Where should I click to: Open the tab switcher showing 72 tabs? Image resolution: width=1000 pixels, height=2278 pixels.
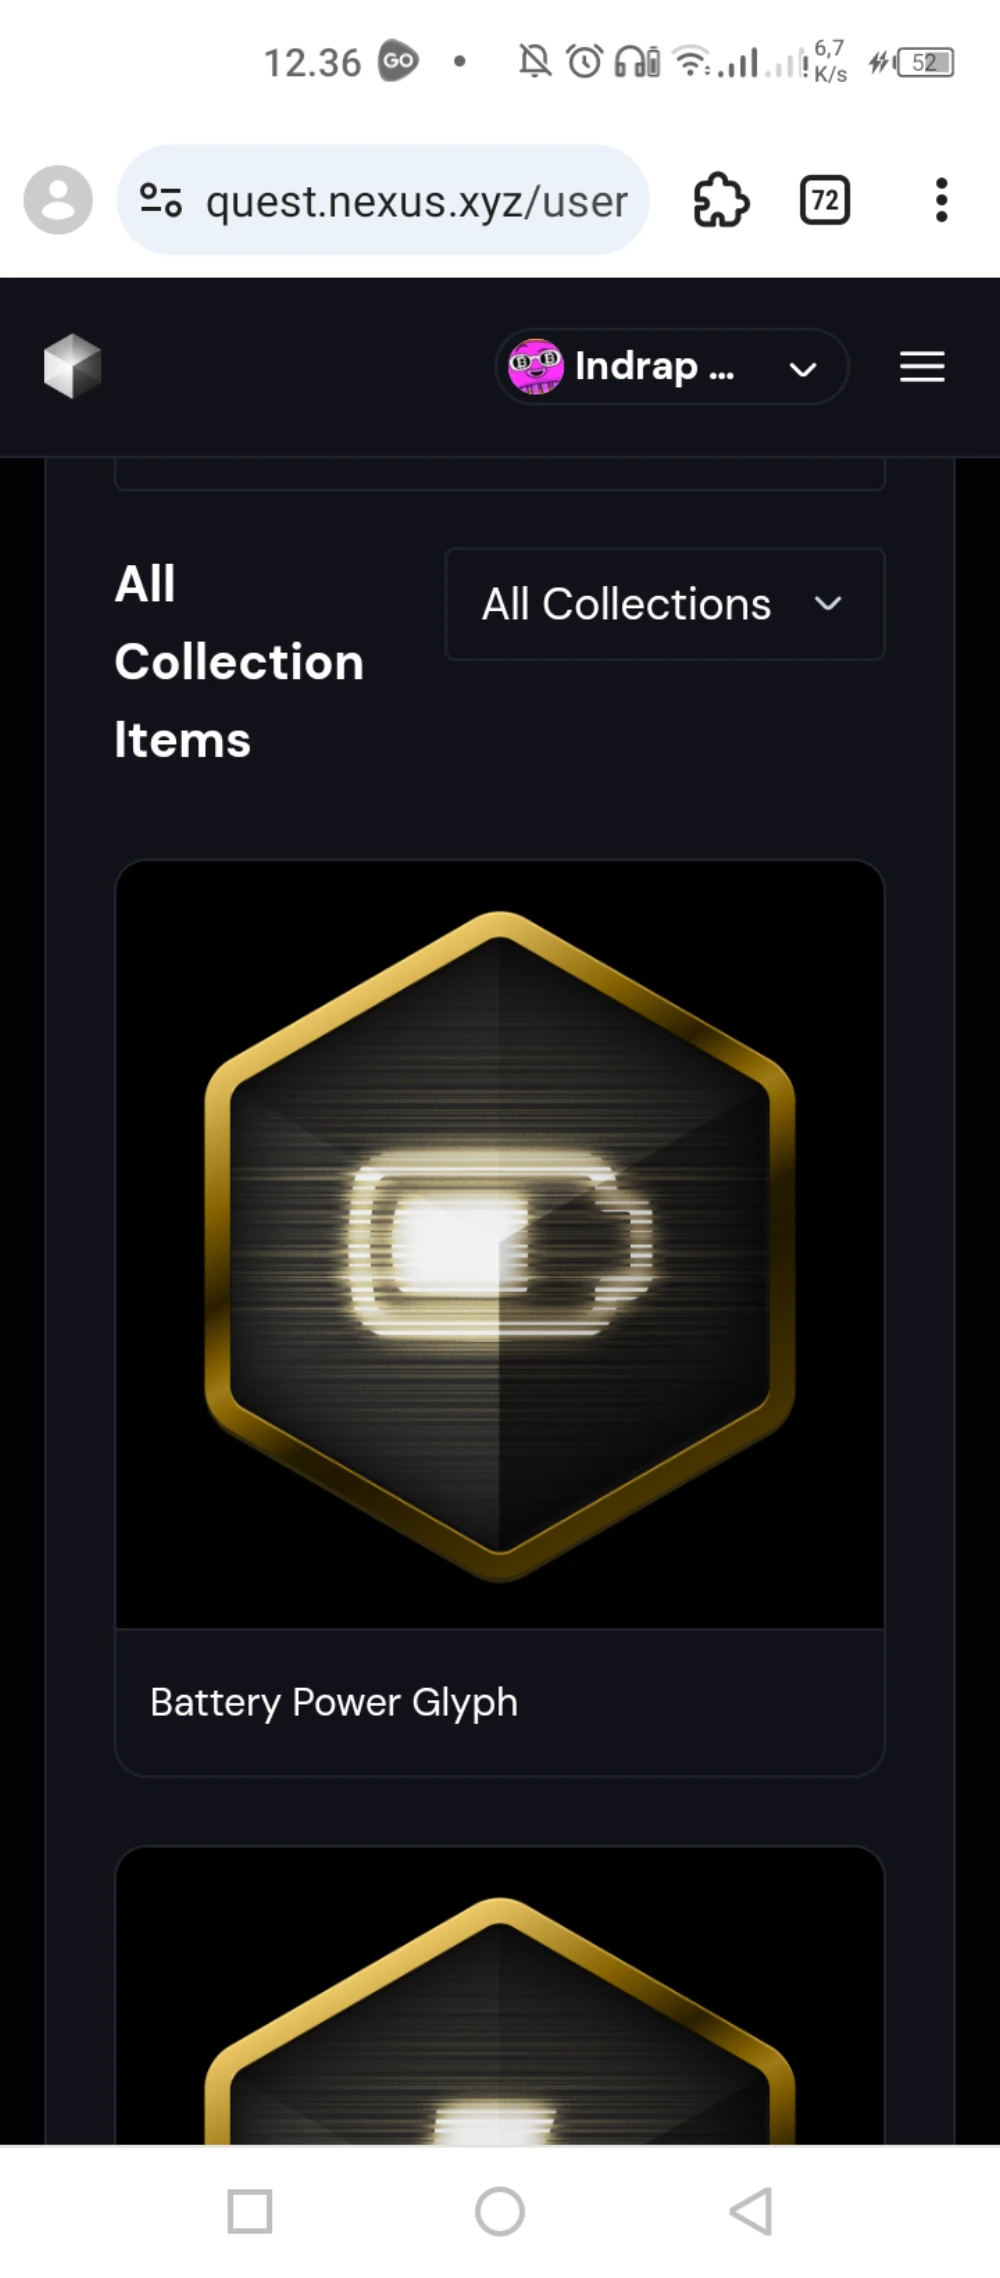click(825, 201)
